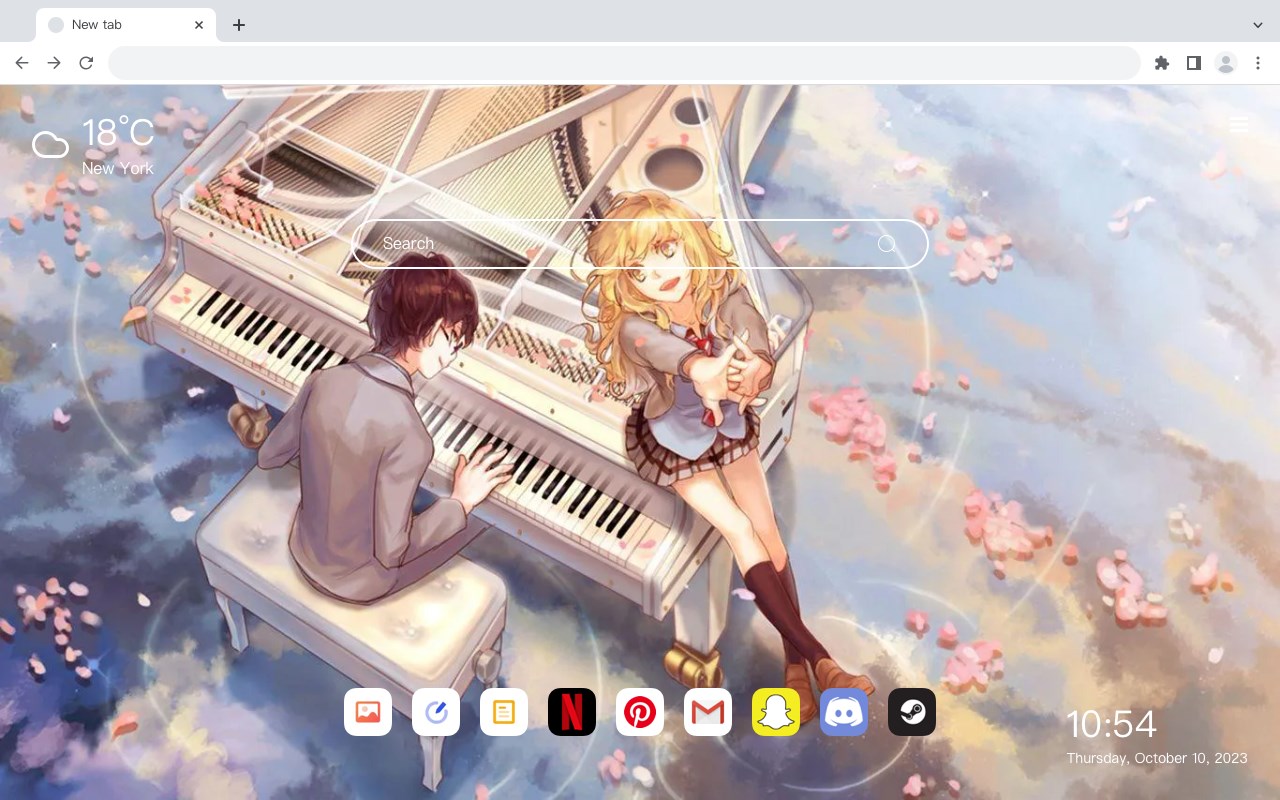This screenshot has height=800, width=1280.
Task: Open the Pinterest shortcut
Action: [x=640, y=712]
